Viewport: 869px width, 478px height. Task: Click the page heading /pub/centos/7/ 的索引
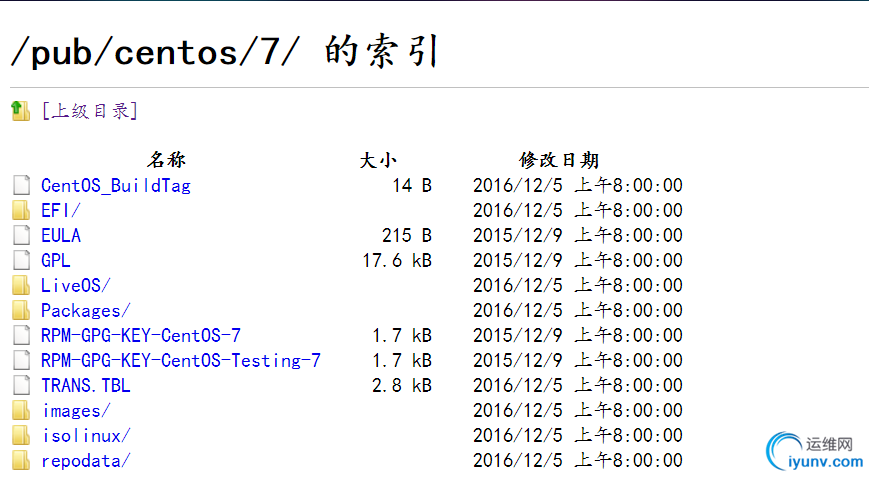225,52
